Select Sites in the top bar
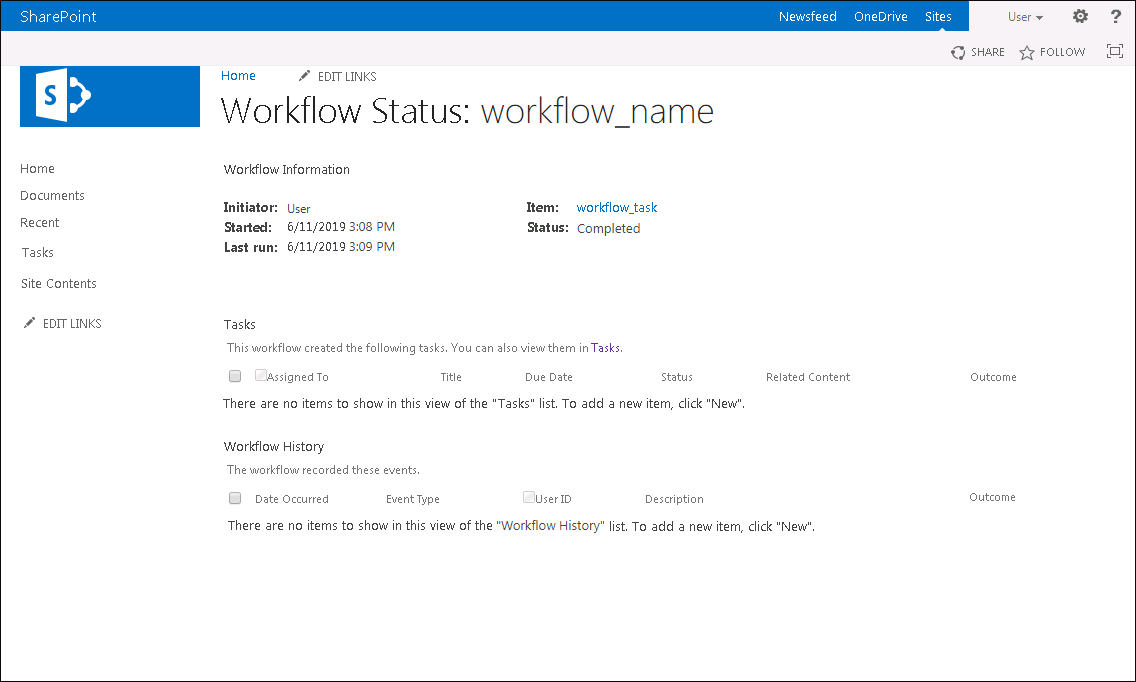The height and width of the screenshot is (682, 1136). 938,17
